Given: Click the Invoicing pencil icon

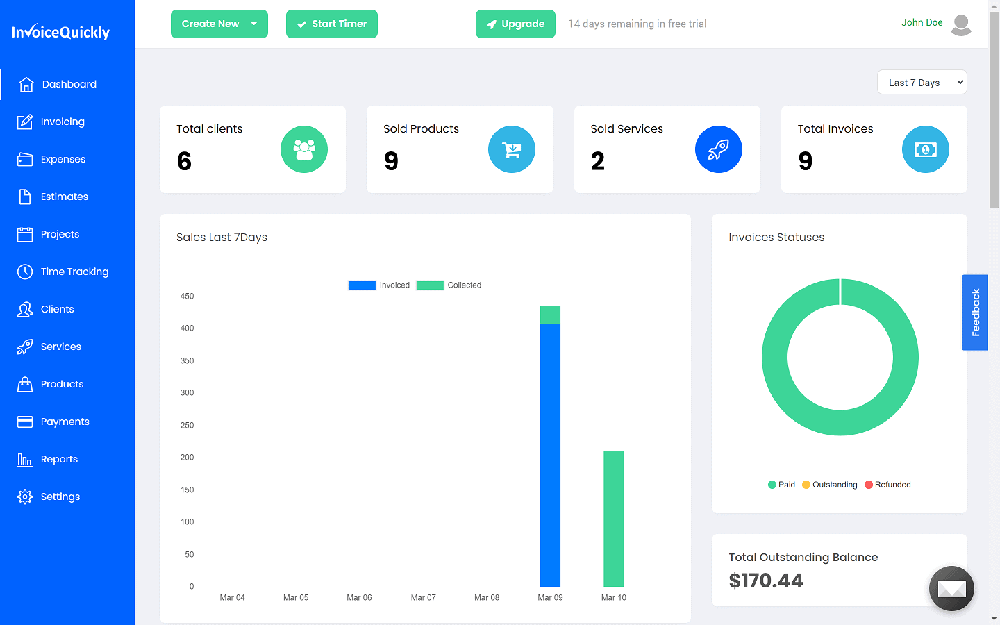Looking at the screenshot, I should click(25, 122).
